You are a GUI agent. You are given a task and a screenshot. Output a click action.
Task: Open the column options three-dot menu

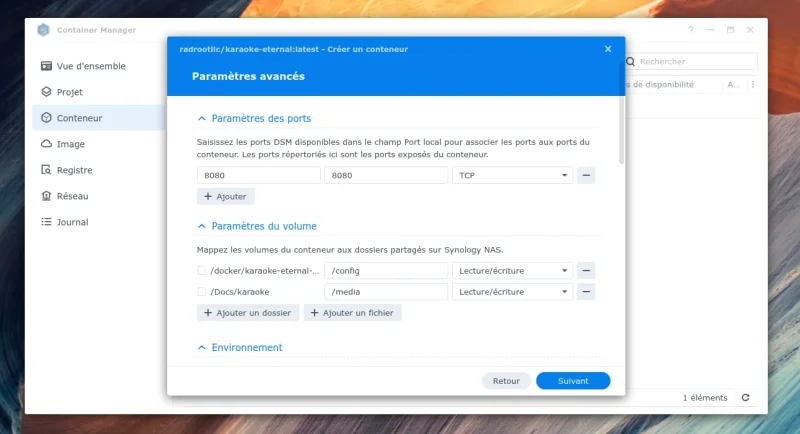tap(753, 85)
